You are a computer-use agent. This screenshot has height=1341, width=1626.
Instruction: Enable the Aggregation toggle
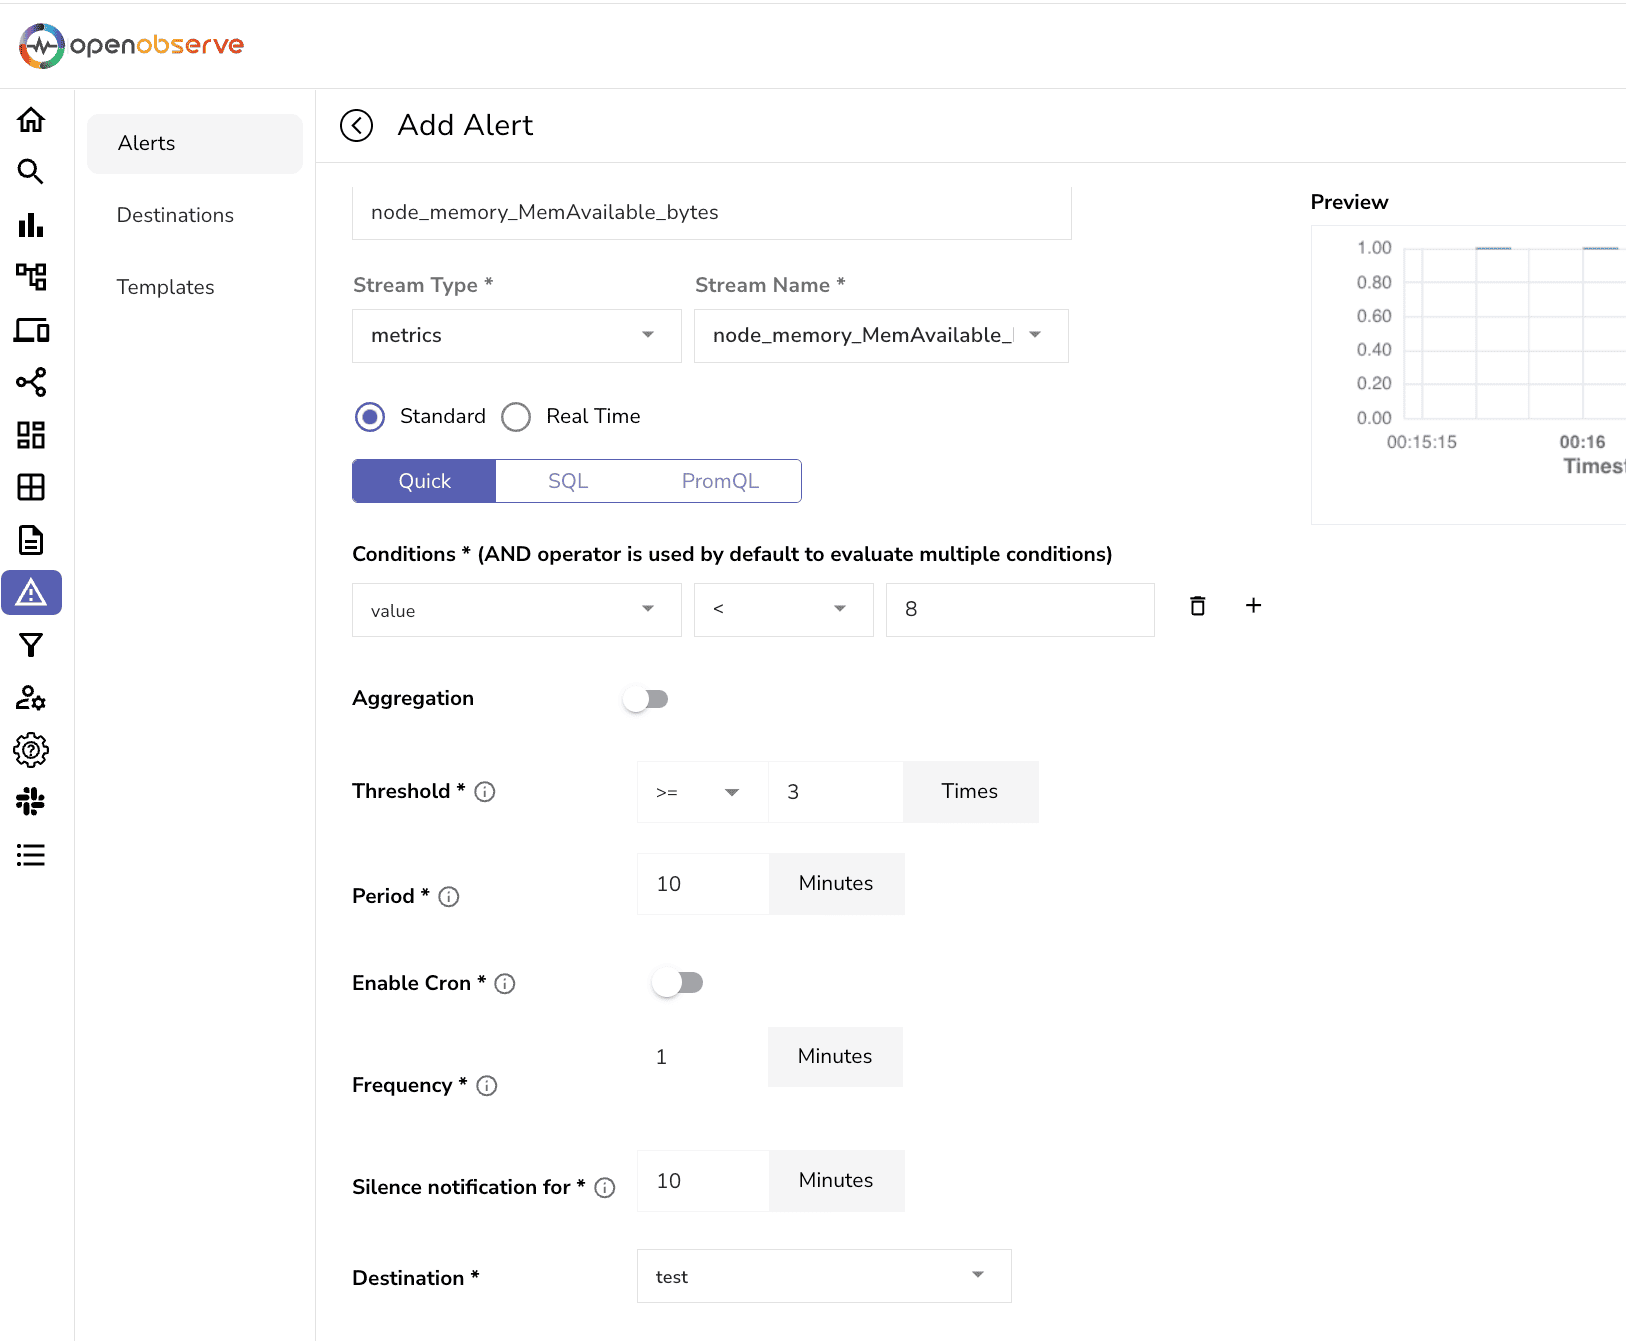tap(645, 699)
